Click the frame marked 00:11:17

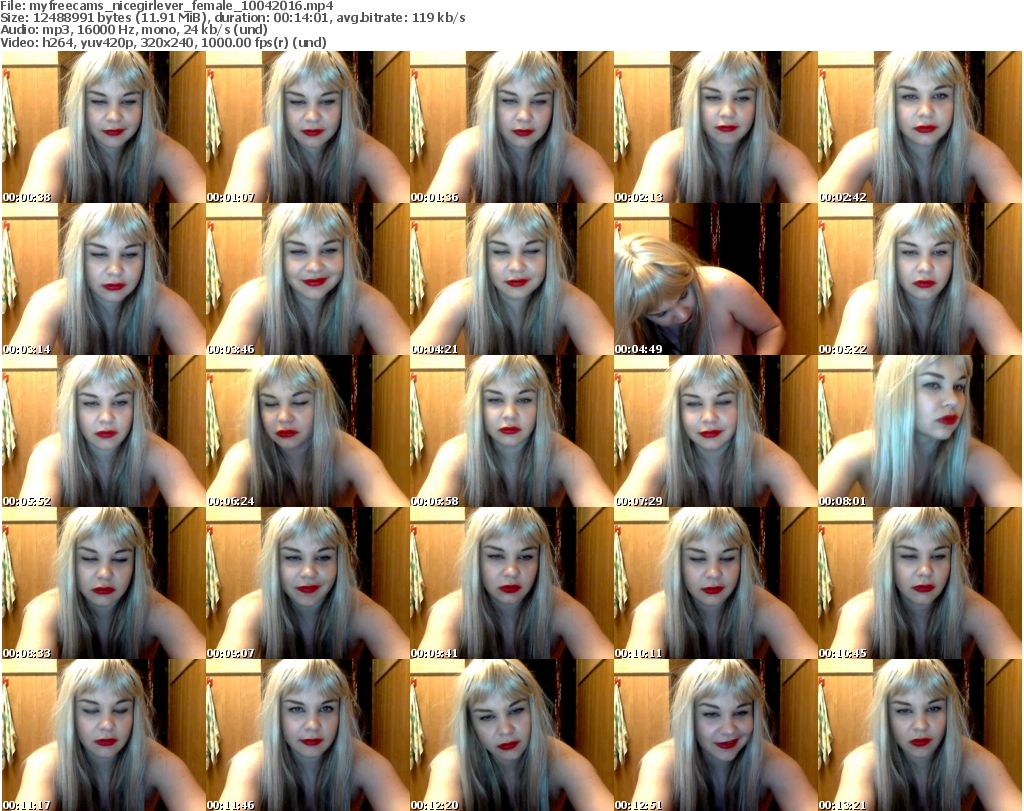tap(103, 735)
